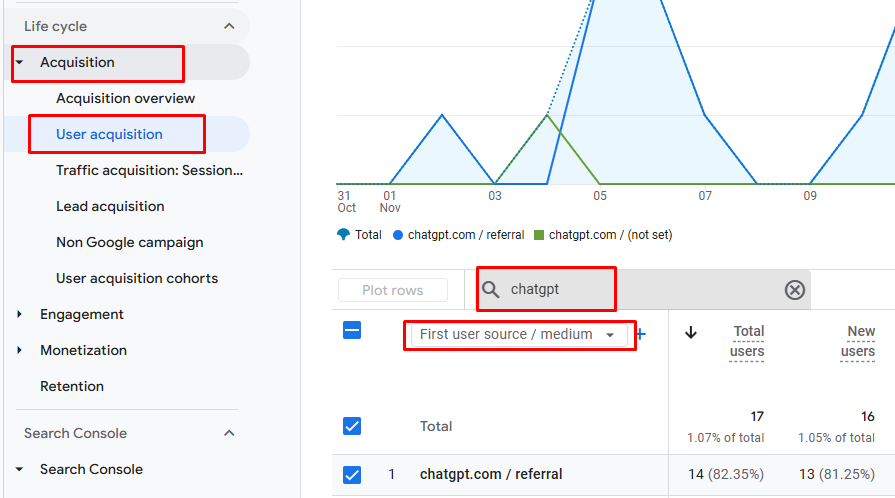Image resolution: width=895 pixels, height=498 pixels.
Task: Toggle the select-all rows checkbox
Action: [x=352, y=330]
